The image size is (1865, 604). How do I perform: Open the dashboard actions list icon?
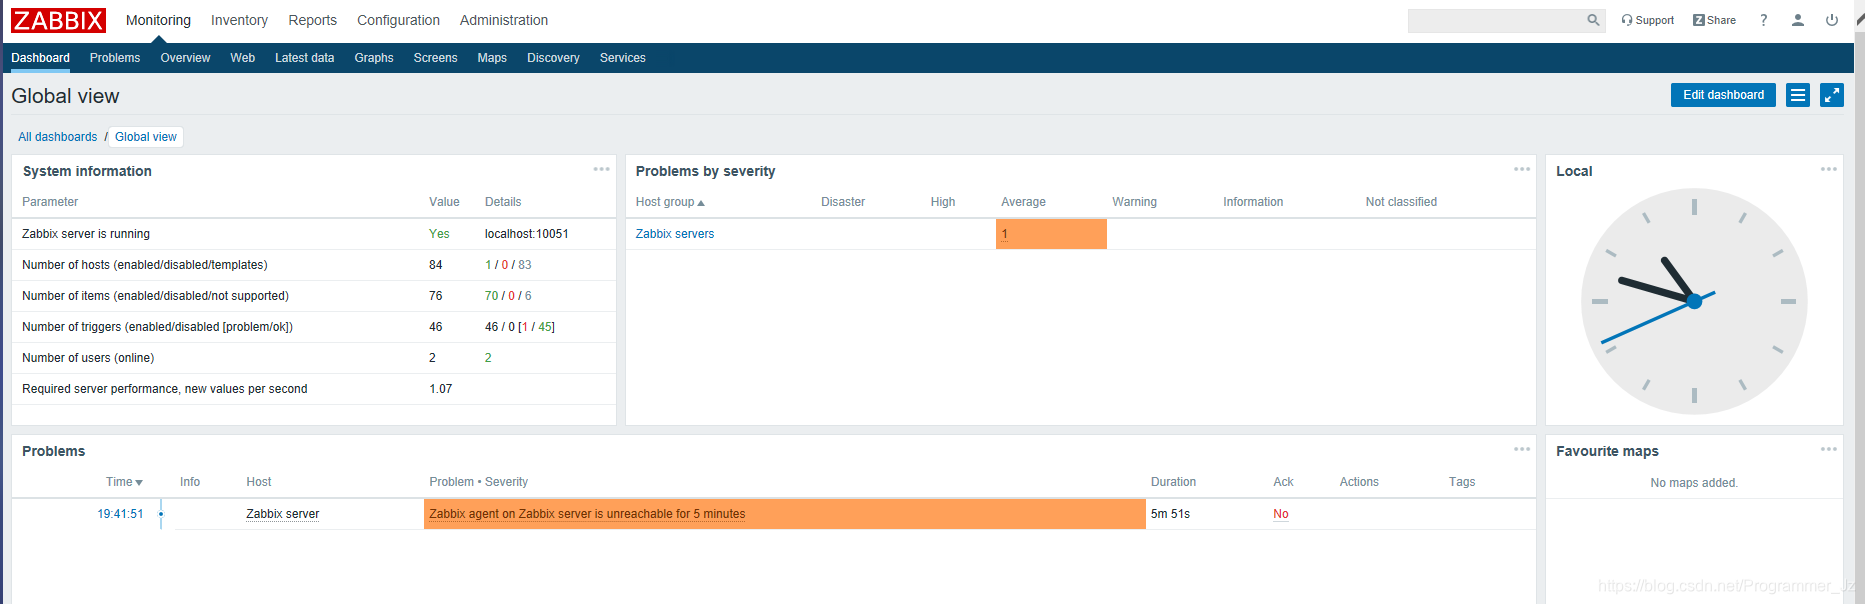point(1798,95)
